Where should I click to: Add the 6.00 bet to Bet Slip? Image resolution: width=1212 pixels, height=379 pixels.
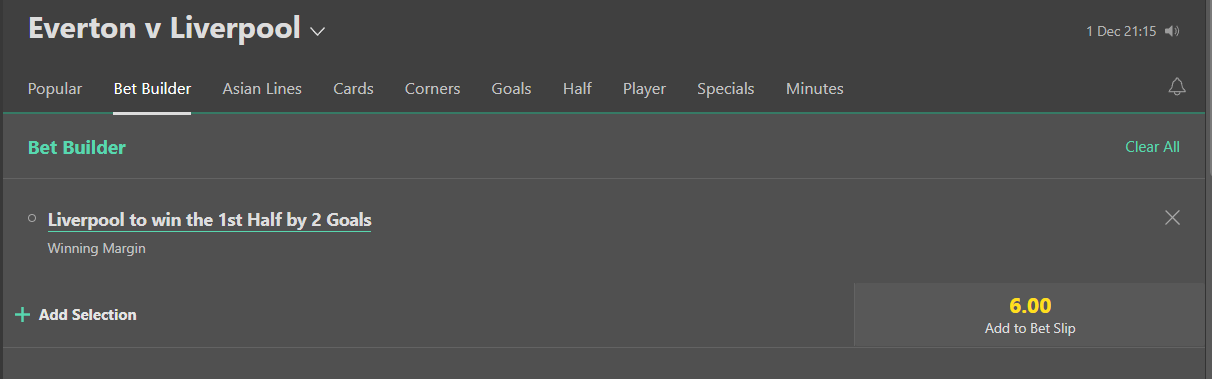(x=1030, y=315)
